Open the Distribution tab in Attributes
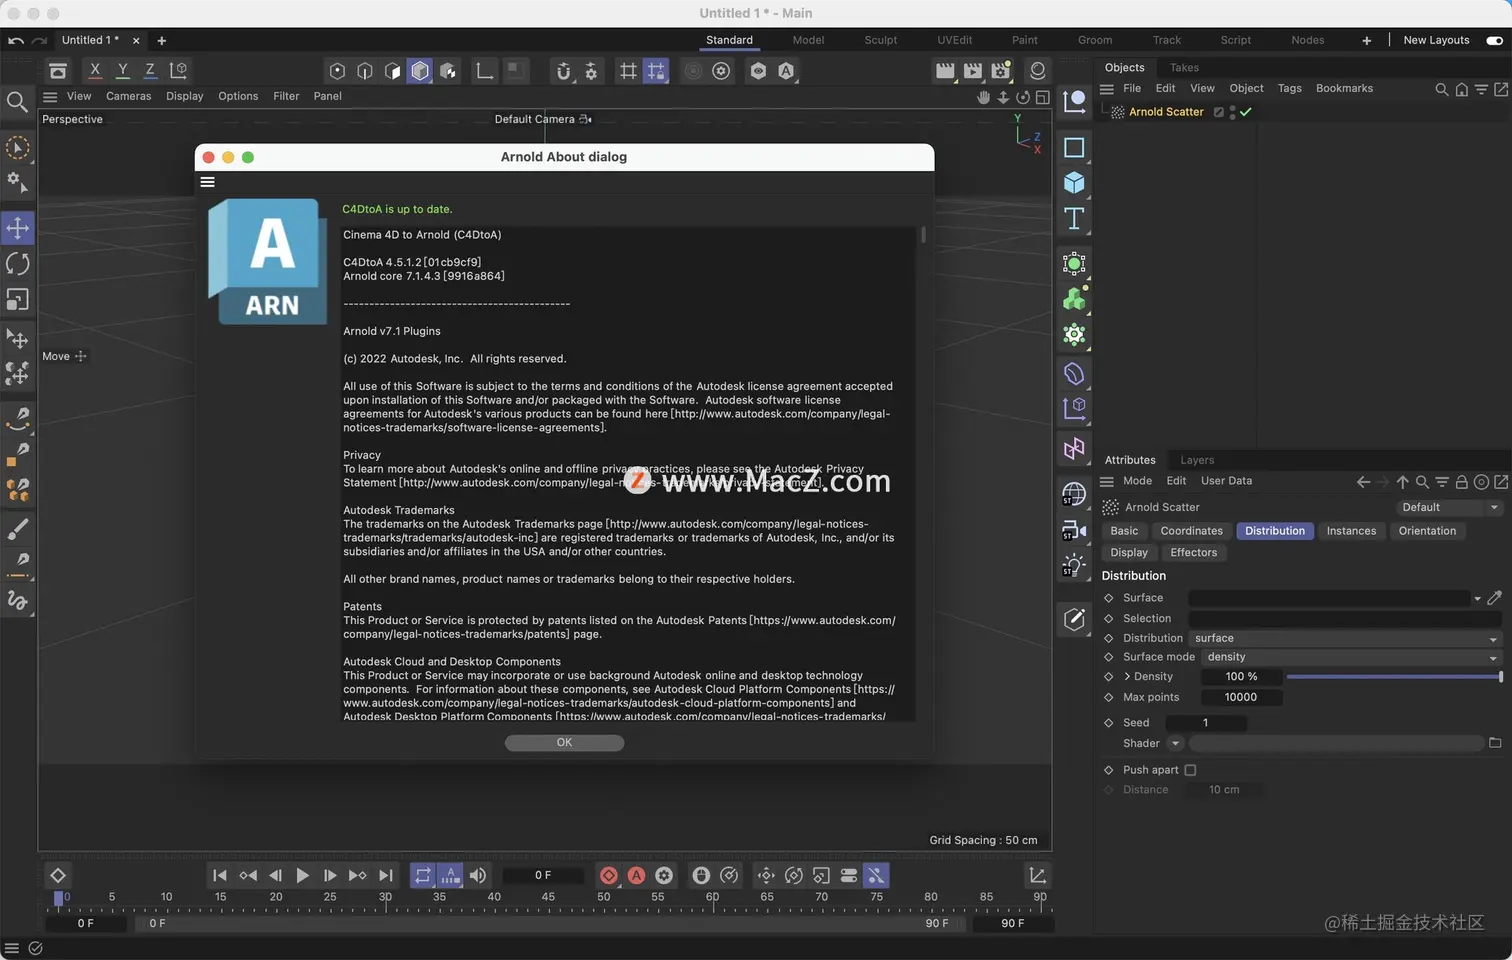 [1275, 531]
